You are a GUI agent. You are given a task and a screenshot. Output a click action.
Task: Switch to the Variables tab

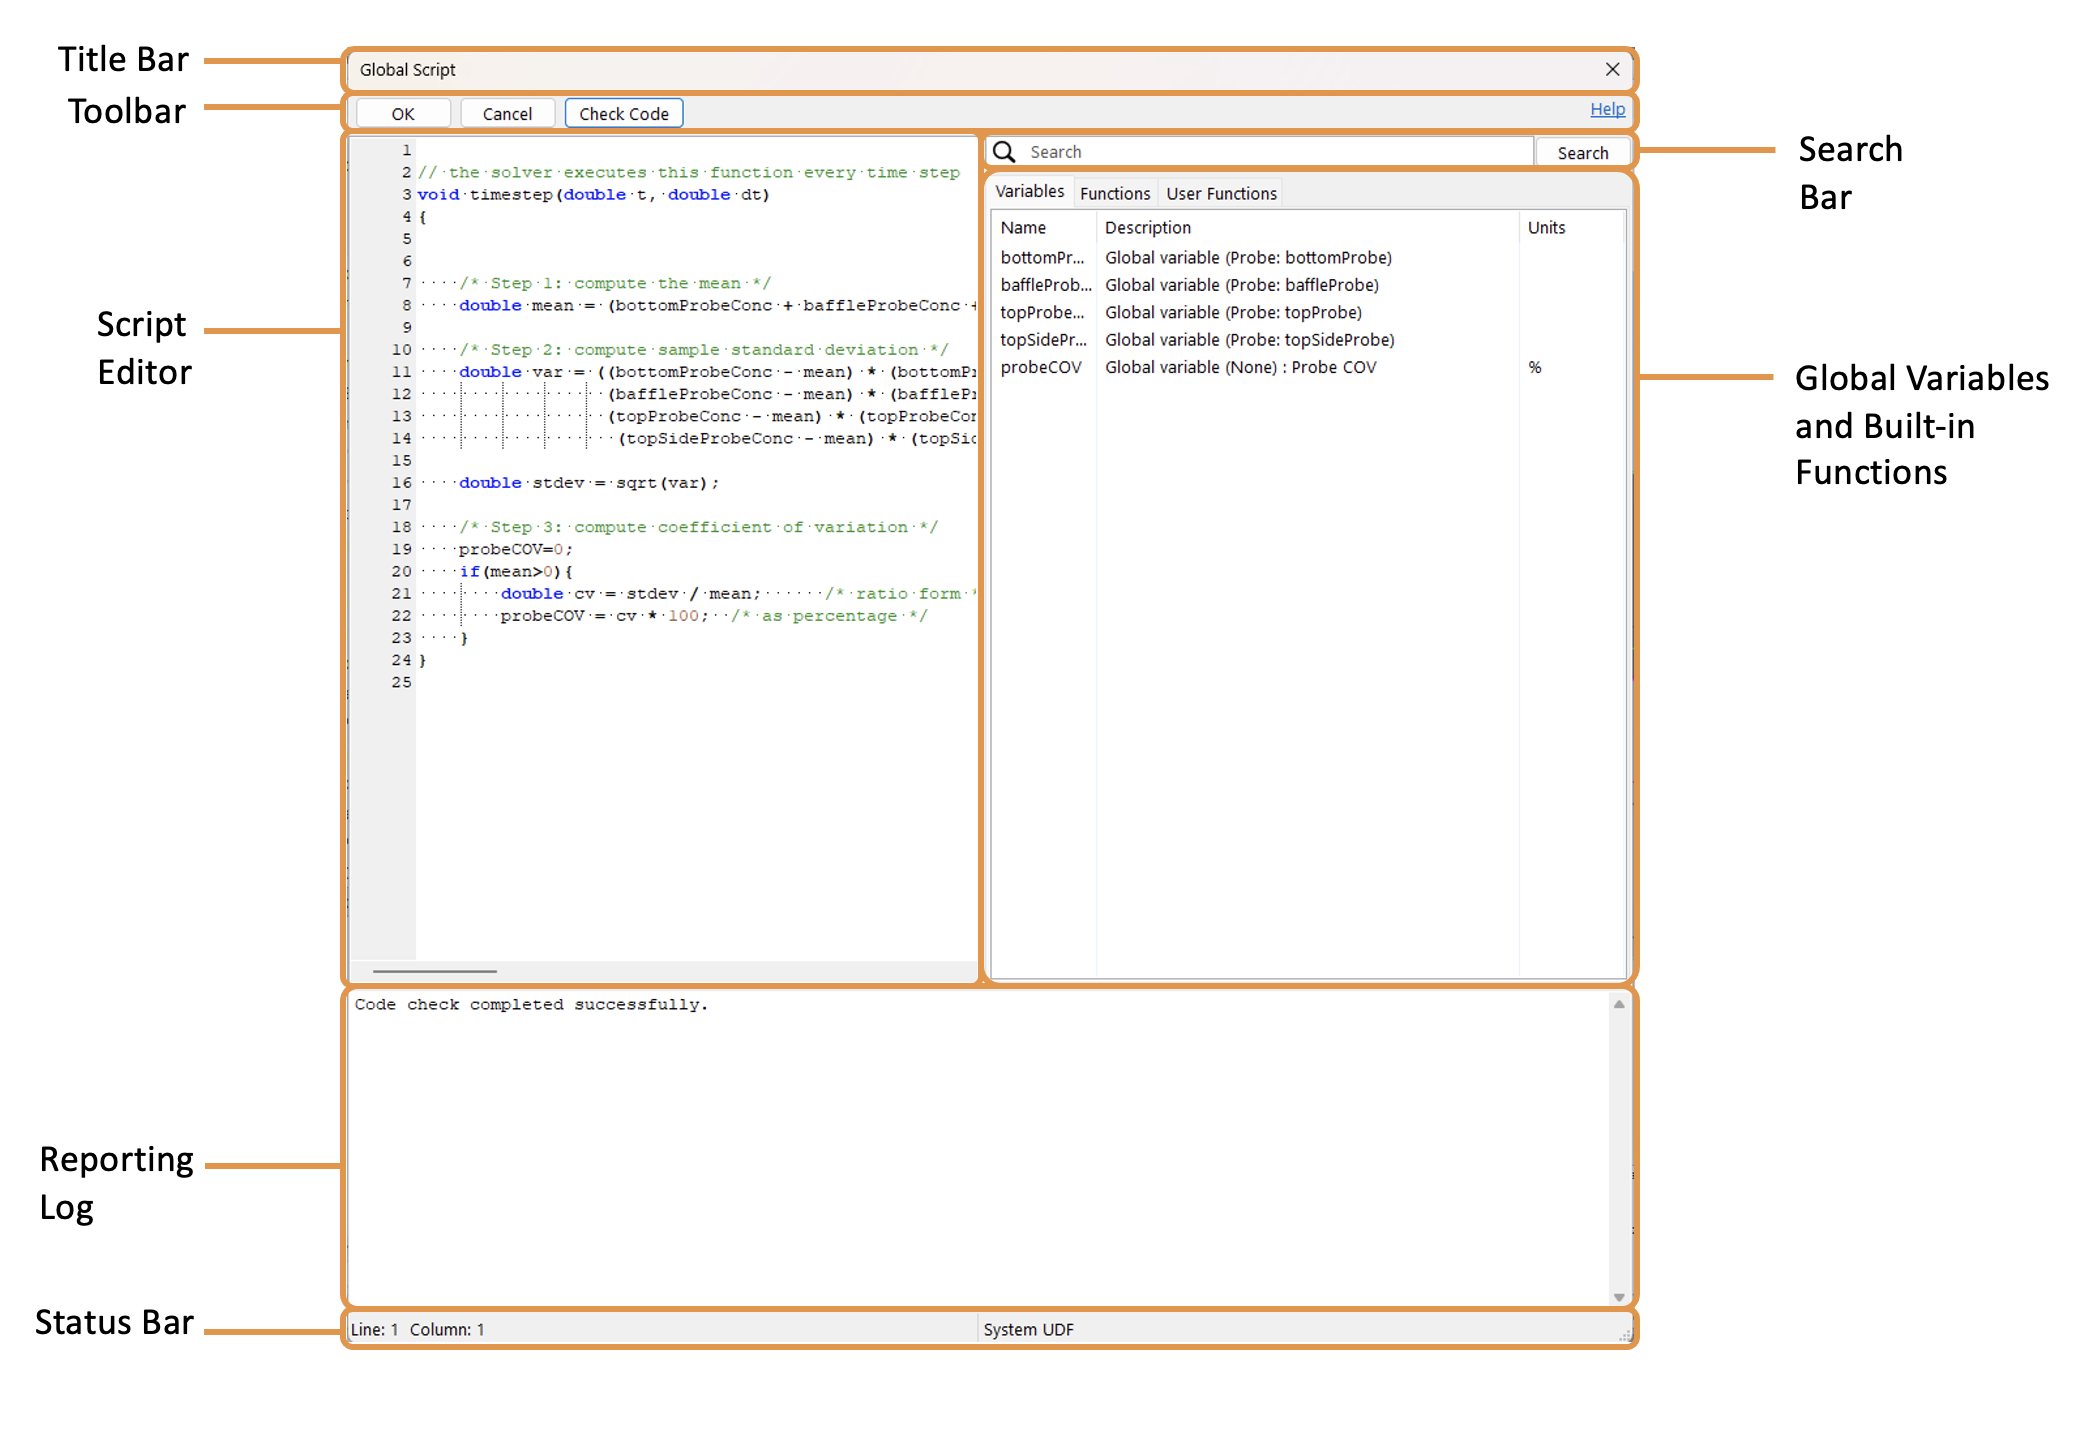(1029, 192)
